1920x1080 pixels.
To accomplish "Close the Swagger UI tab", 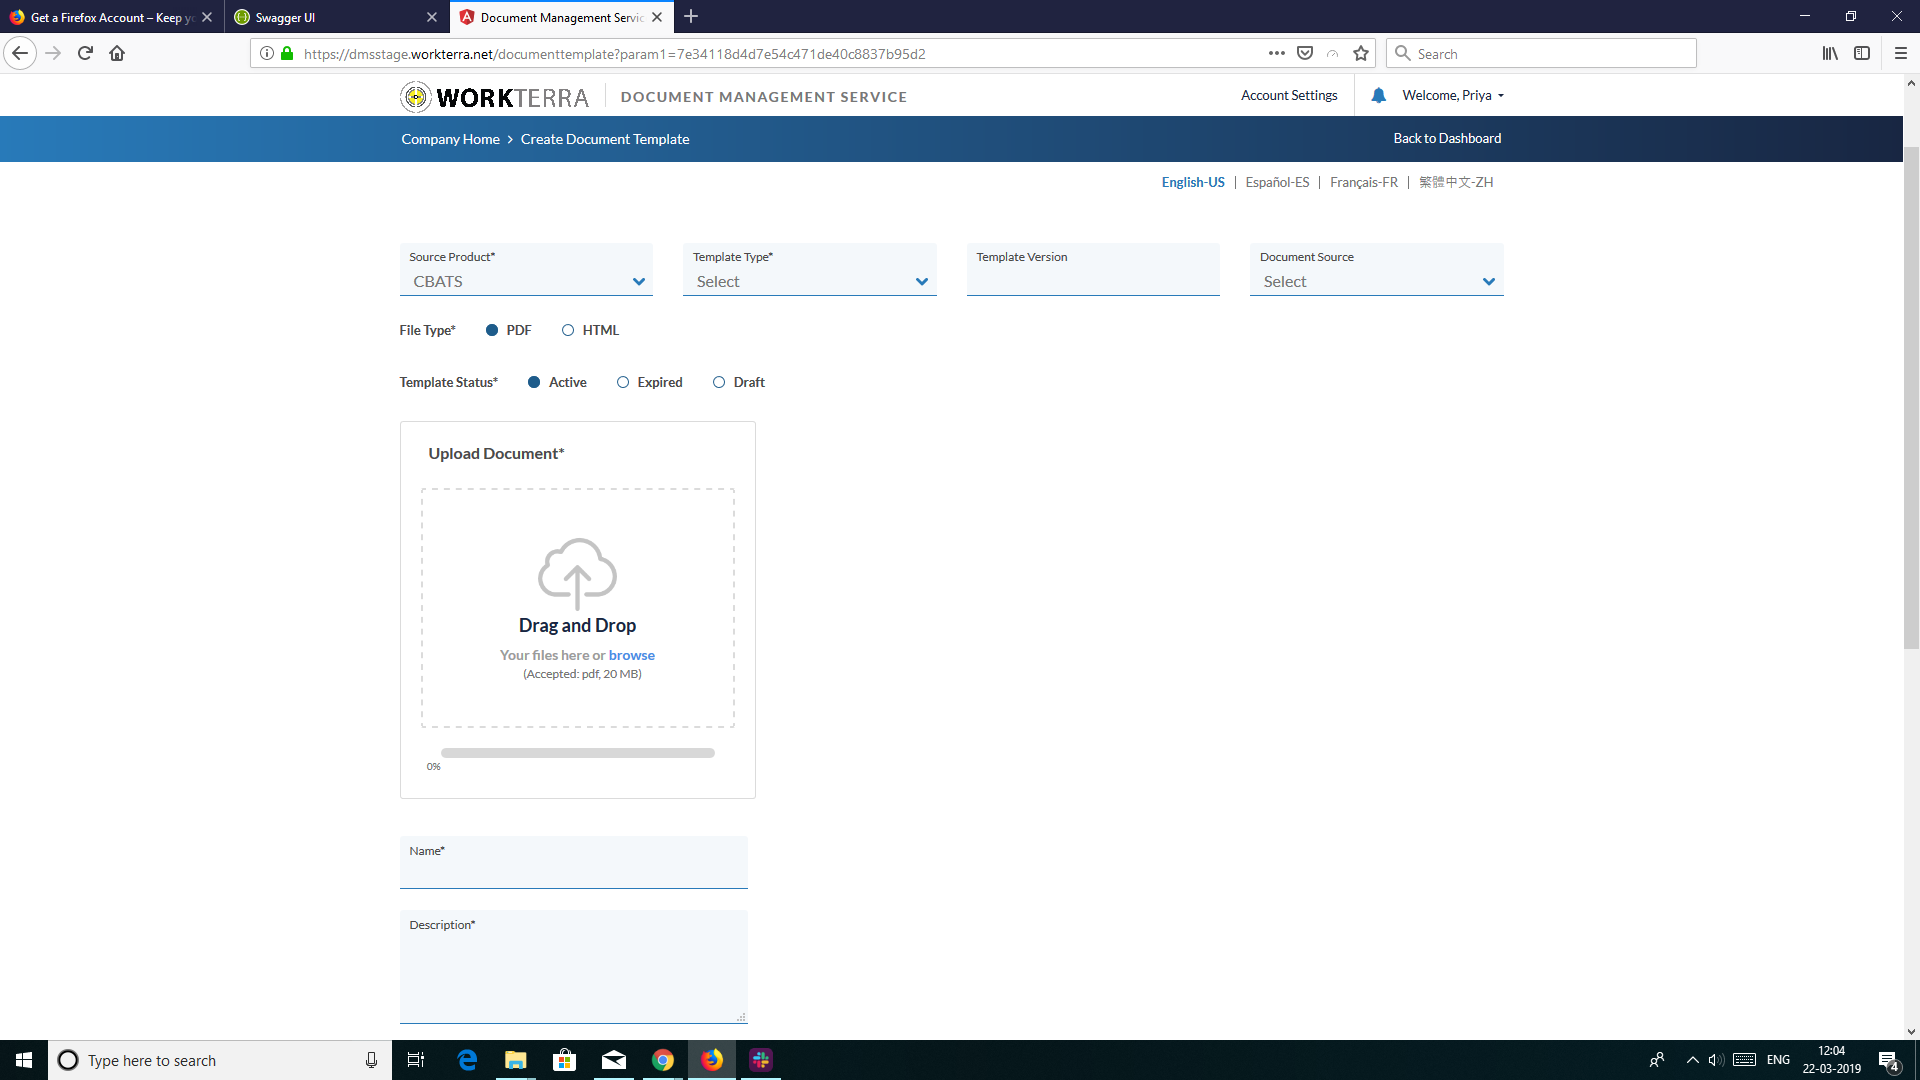I will pyautogui.click(x=432, y=17).
